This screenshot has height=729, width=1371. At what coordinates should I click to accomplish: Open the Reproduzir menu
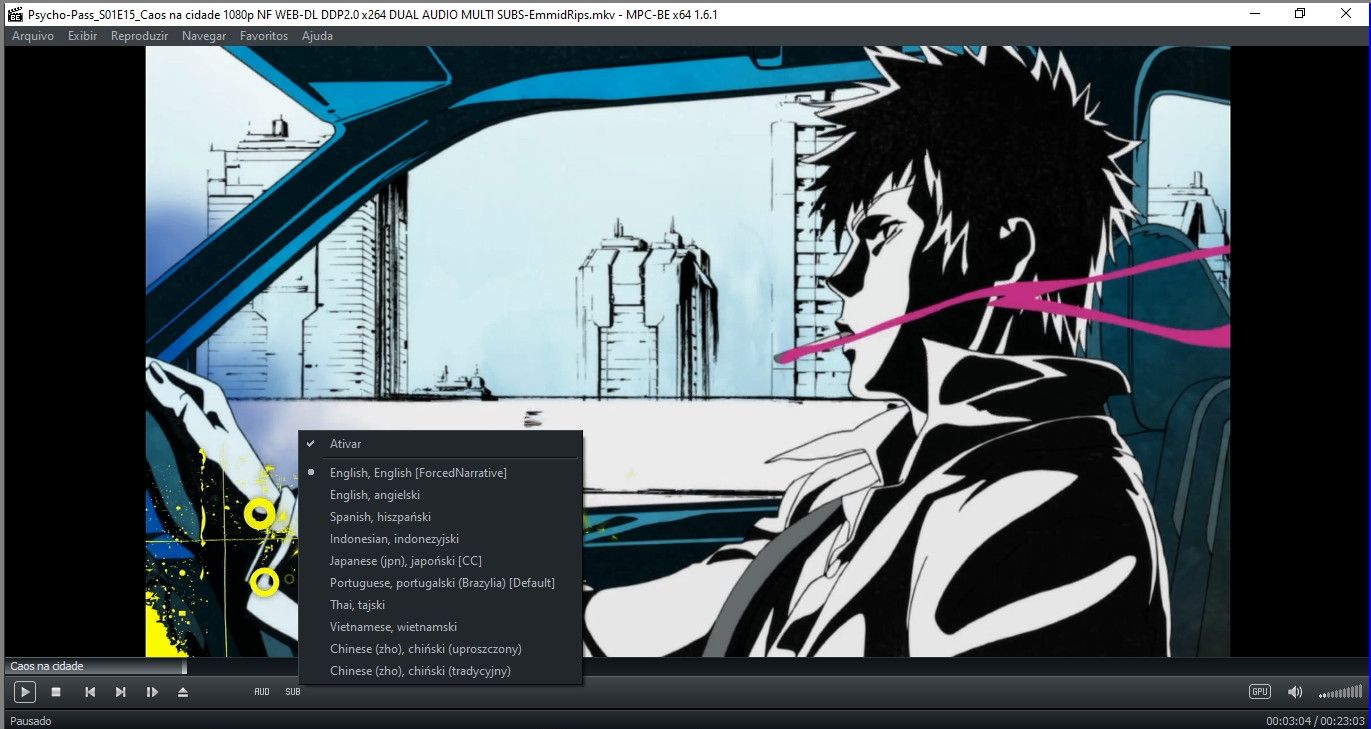139,36
